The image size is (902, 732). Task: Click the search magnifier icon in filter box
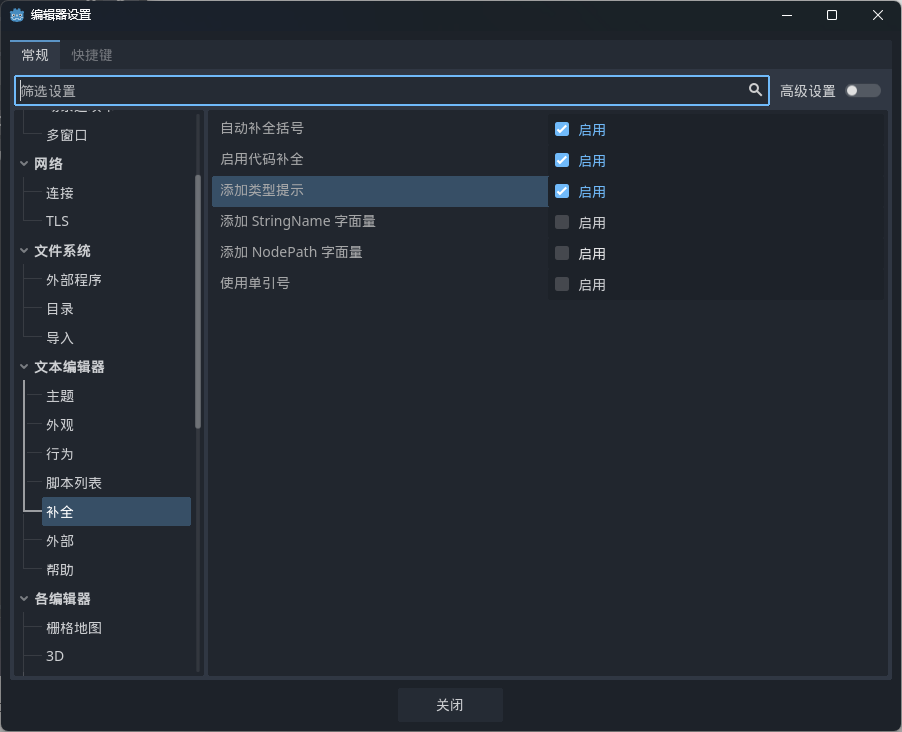[x=755, y=90]
